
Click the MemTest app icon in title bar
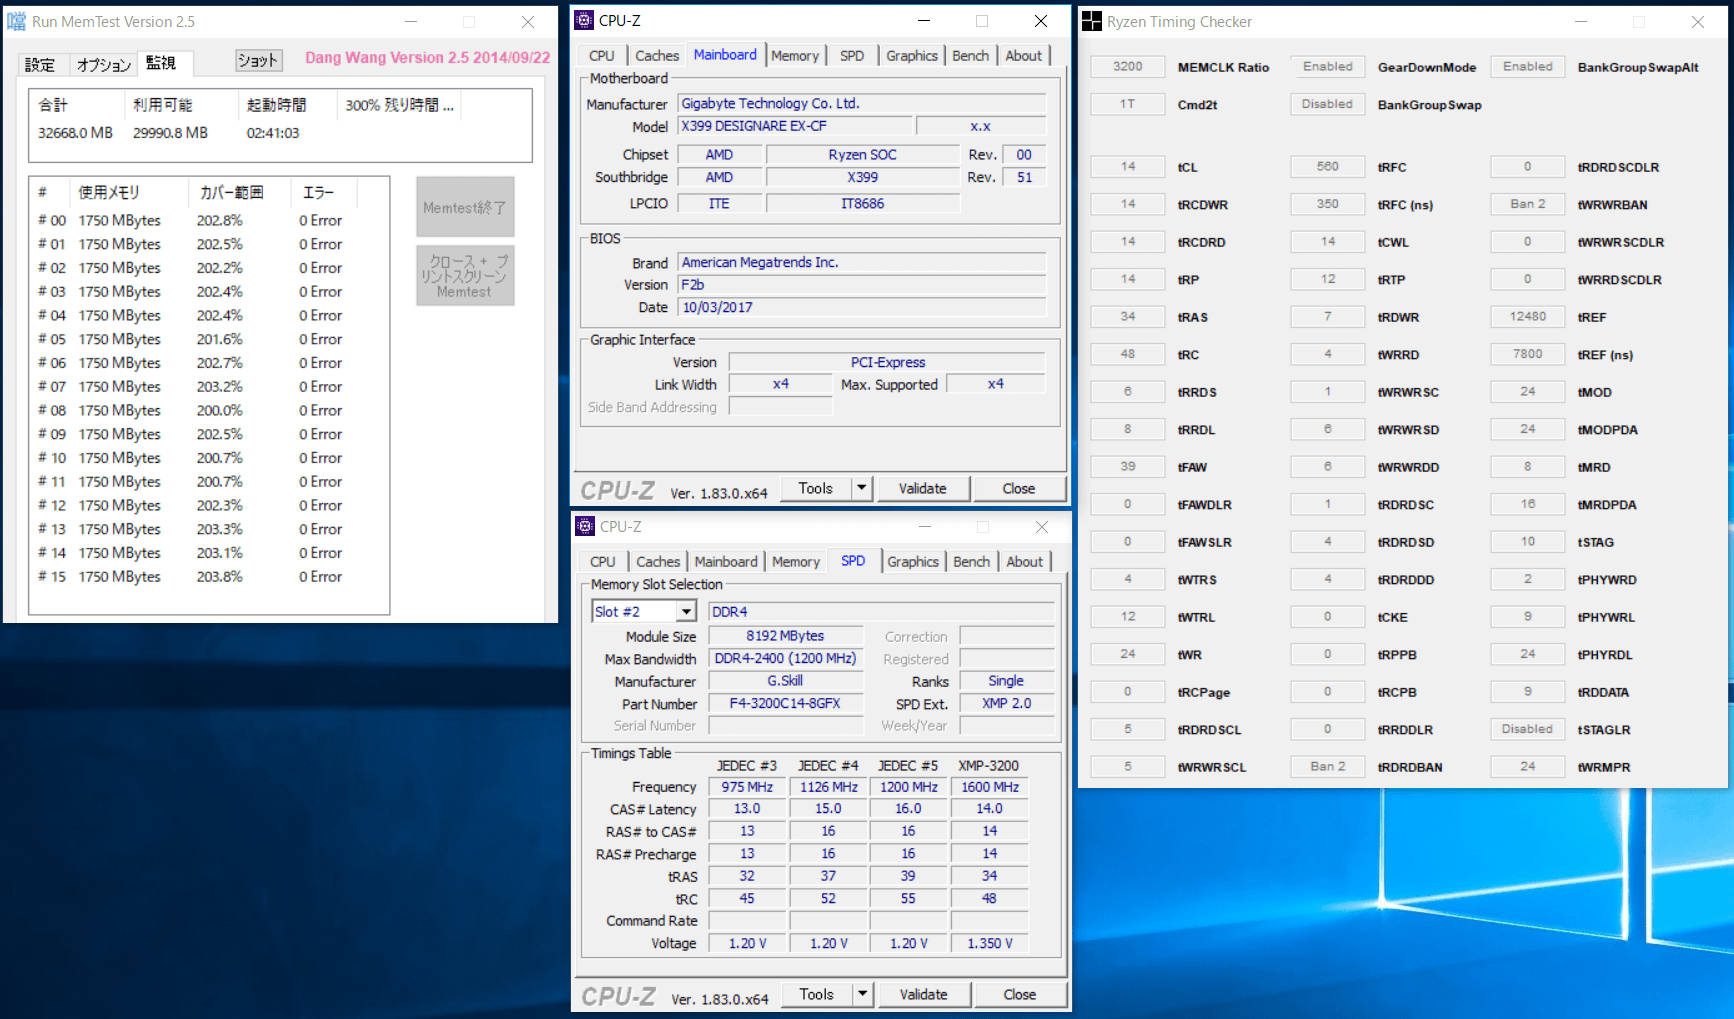tap(17, 21)
